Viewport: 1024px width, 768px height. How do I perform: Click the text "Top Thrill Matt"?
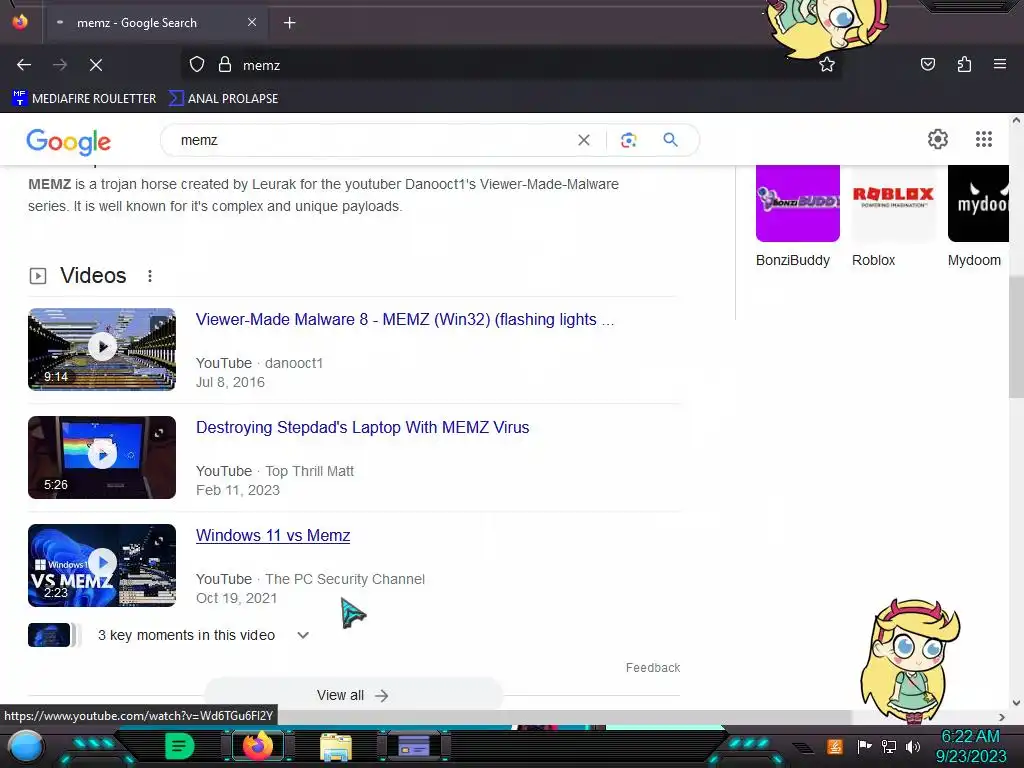click(310, 471)
